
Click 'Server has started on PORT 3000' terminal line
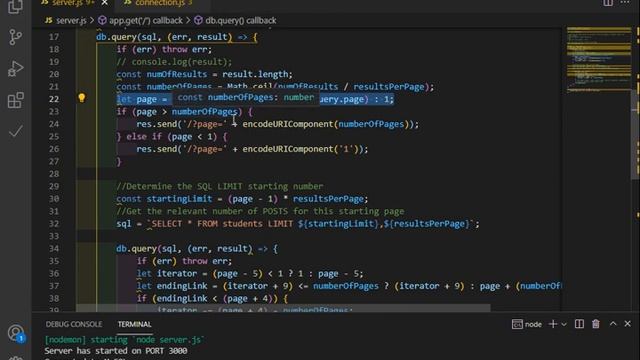(116, 351)
